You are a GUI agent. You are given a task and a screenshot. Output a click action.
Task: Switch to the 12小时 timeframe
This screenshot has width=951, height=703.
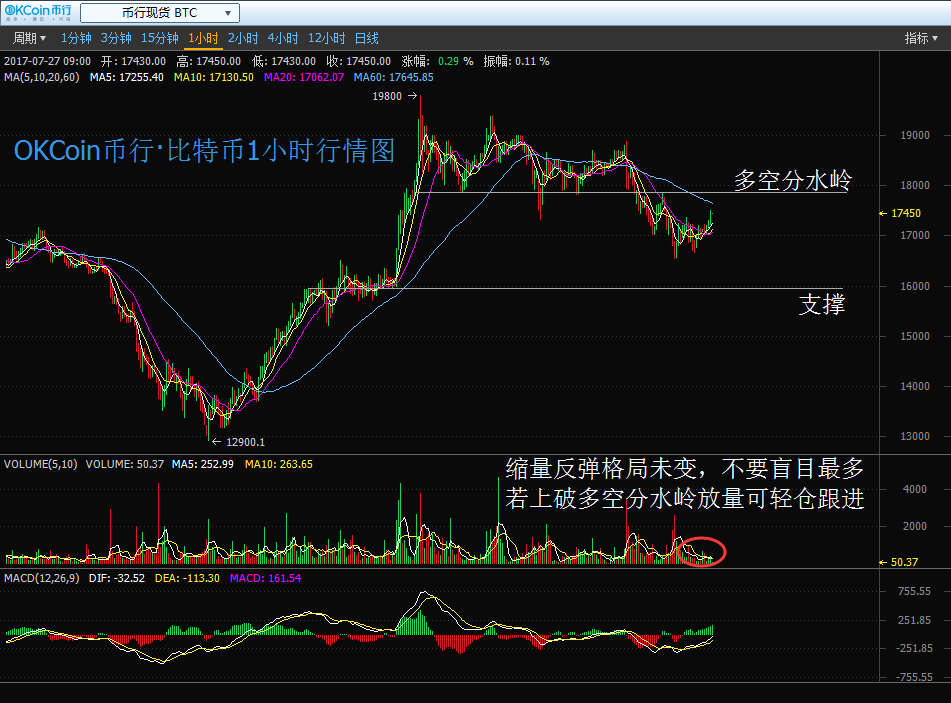click(x=327, y=38)
